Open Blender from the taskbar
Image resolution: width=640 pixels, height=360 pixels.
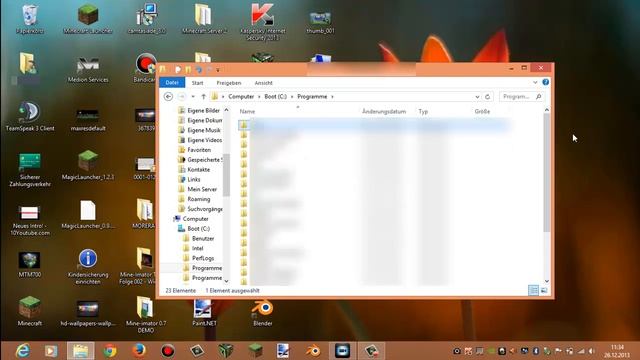click(x=313, y=351)
